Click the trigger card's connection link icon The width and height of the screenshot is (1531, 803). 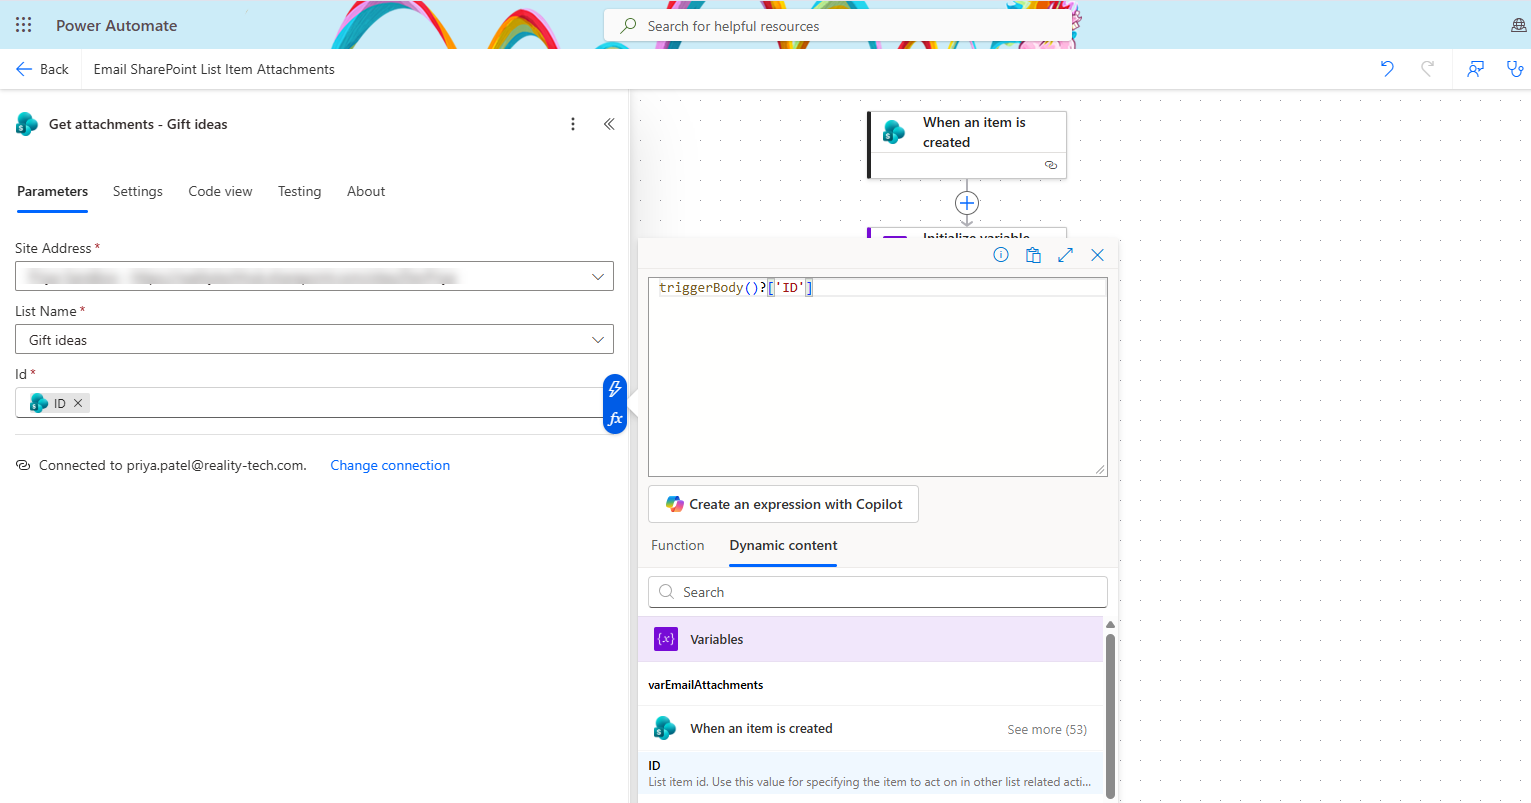click(x=1050, y=165)
